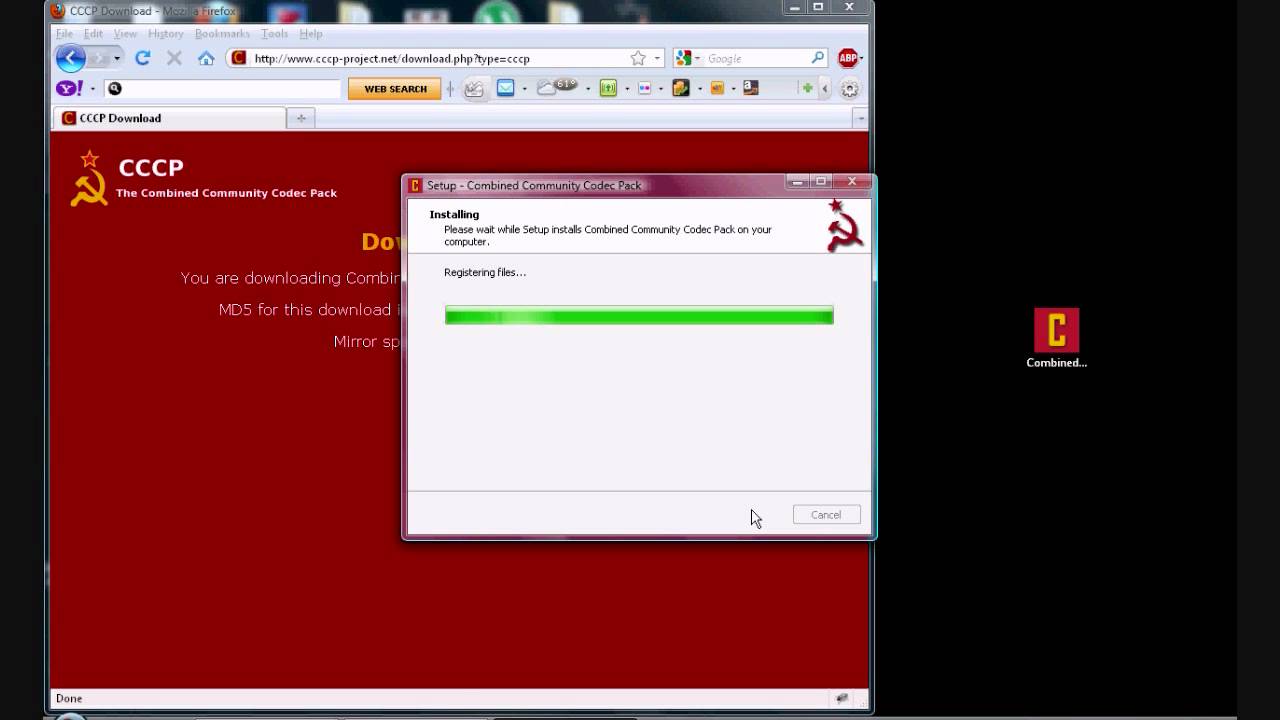The image size is (1280, 720).
Task: Open Yahoo Mail envelope icon
Action: click(506, 88)
